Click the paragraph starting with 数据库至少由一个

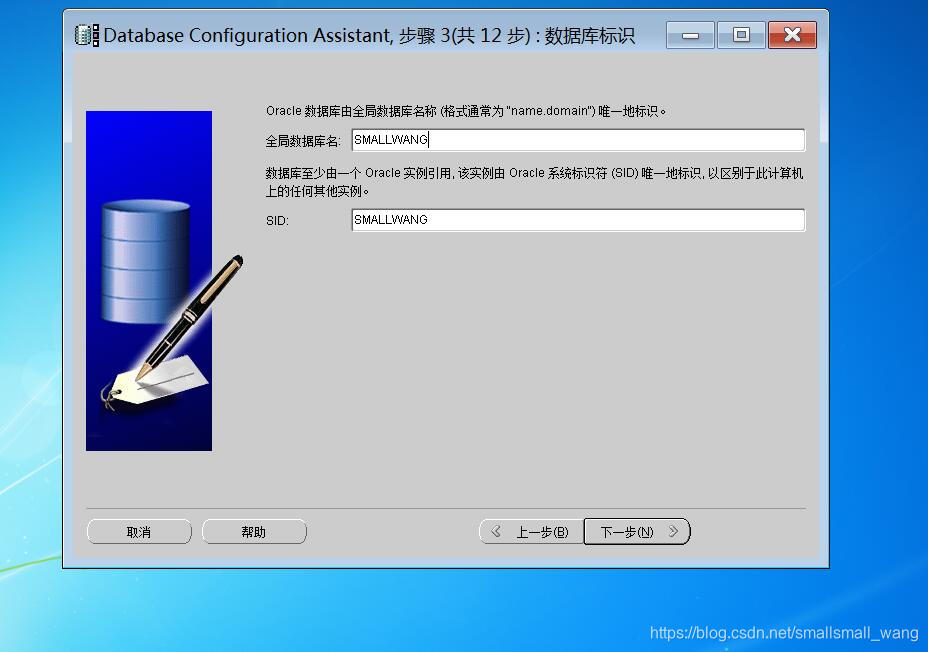pos(534,182)
